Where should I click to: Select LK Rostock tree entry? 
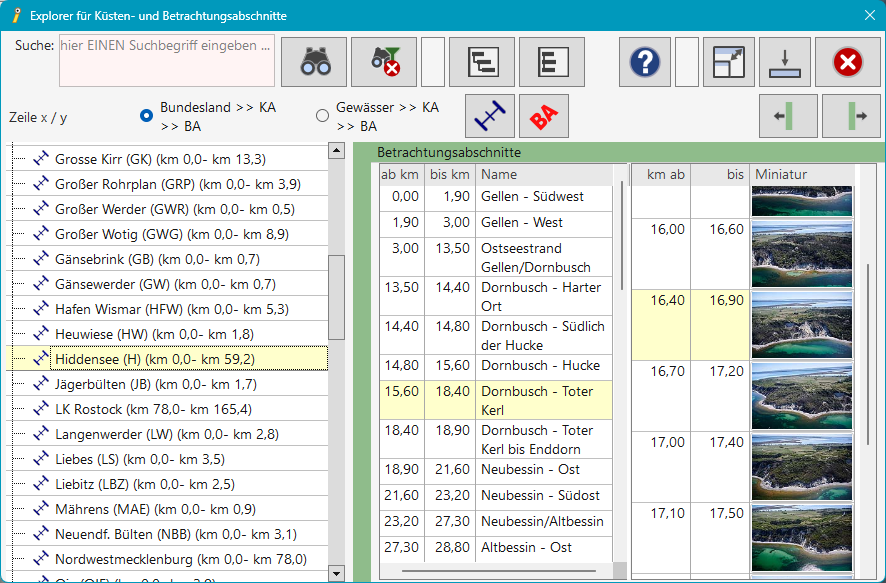tap(153, 409)
